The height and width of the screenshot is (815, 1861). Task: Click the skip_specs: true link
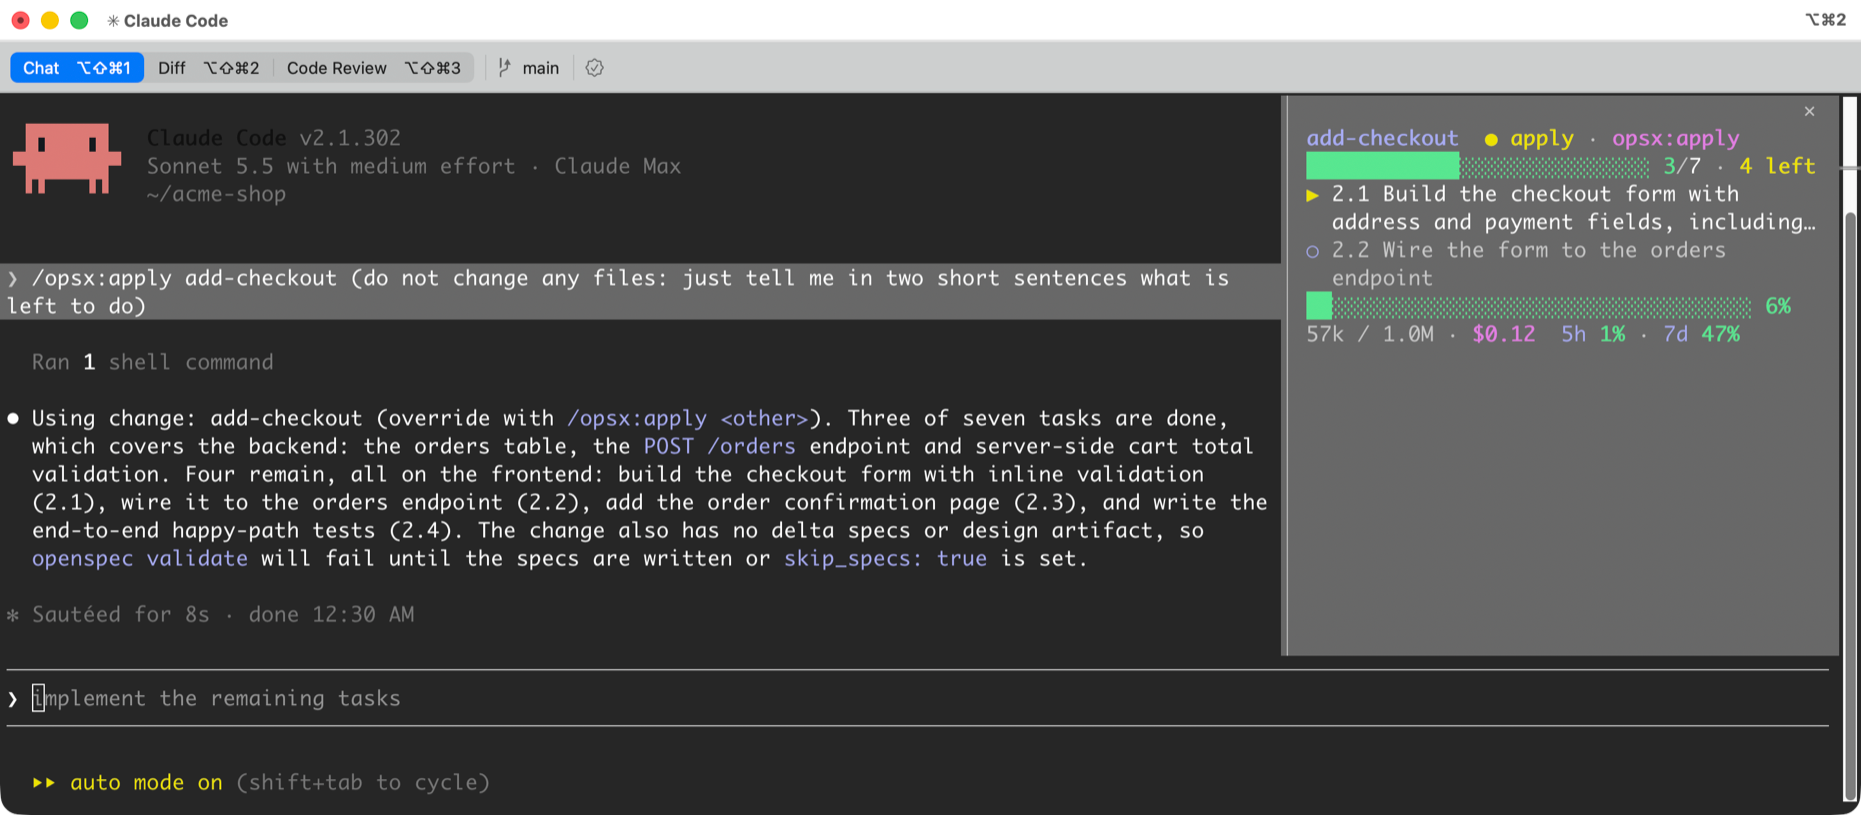pyautogui.click(x=885, y=558)
